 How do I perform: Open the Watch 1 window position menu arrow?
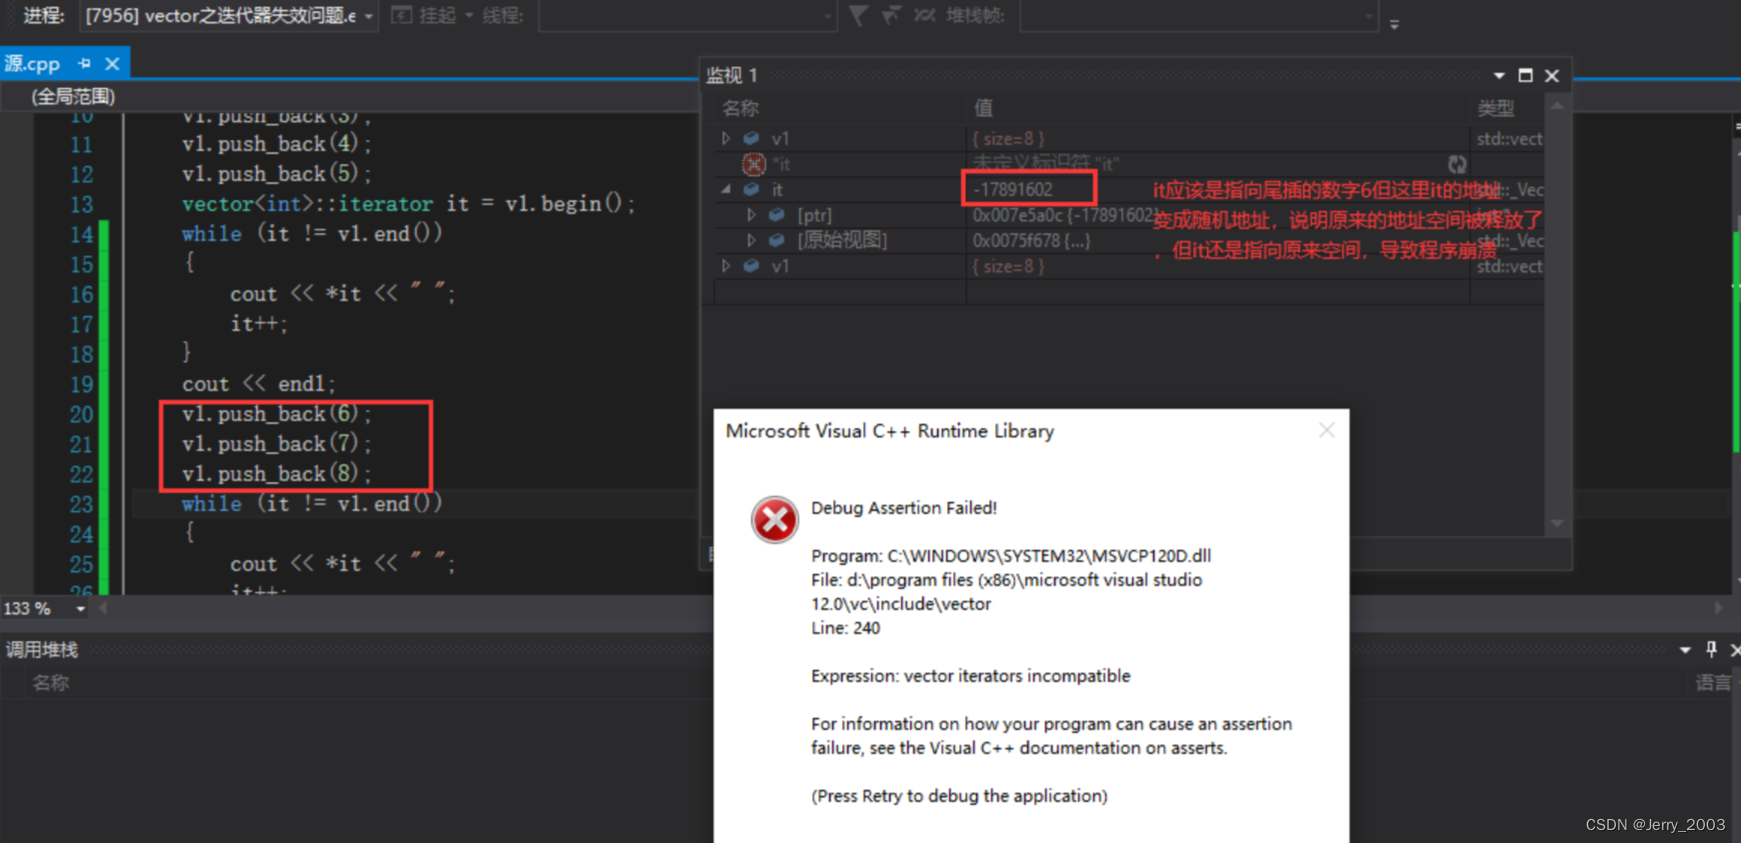[x=1499, y=75]
